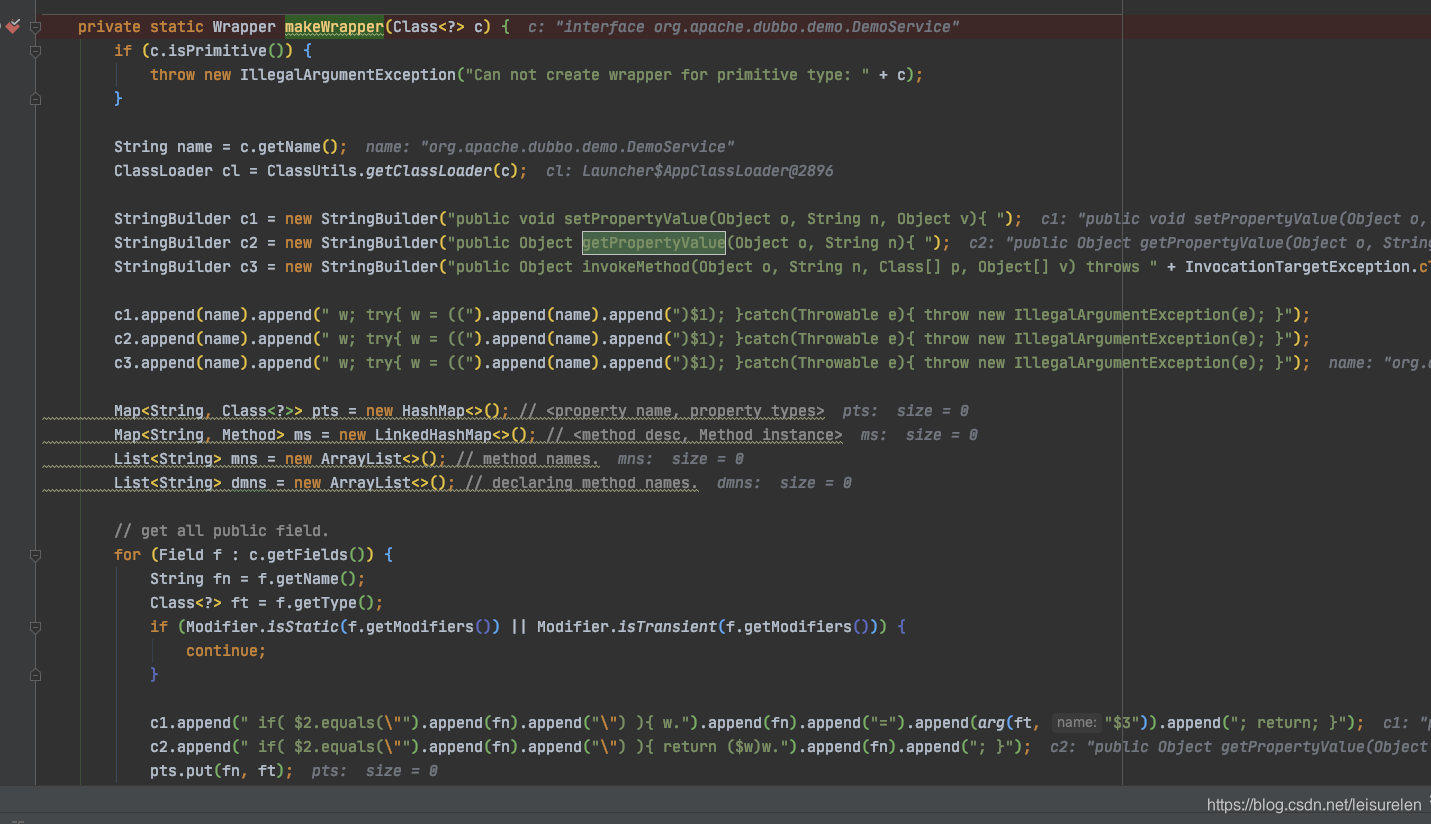The image size is (1431, 824).
Task: Click invokeMethod in the c3 line
Action: pyautogui.click(x=636, y=267)
